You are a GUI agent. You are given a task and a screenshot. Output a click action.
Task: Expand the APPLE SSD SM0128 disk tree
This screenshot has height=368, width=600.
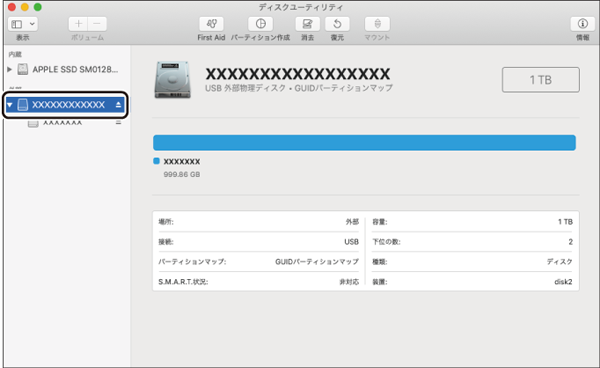point(10,69)
